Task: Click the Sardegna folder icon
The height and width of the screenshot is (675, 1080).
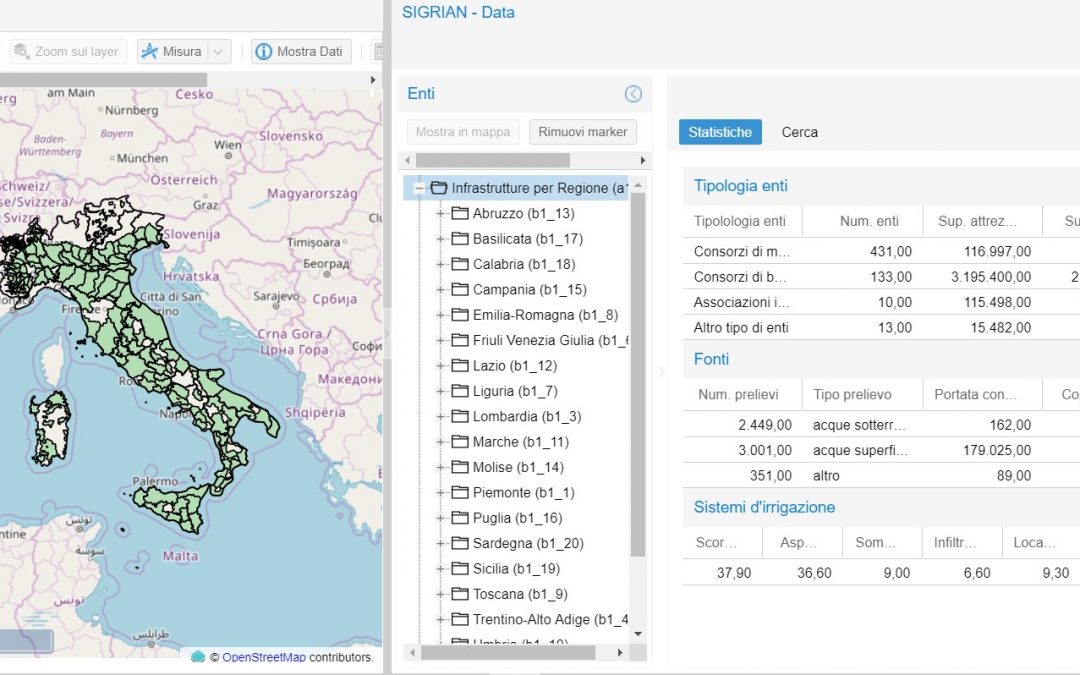Action: pos(460,543)
